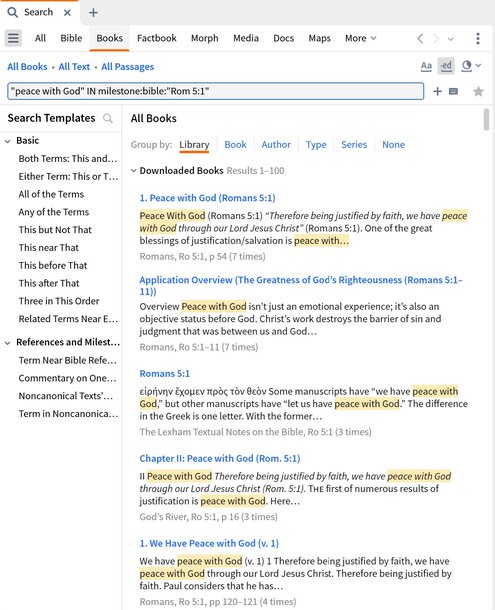Select Three in This Order template

click(x=59, y=301)
